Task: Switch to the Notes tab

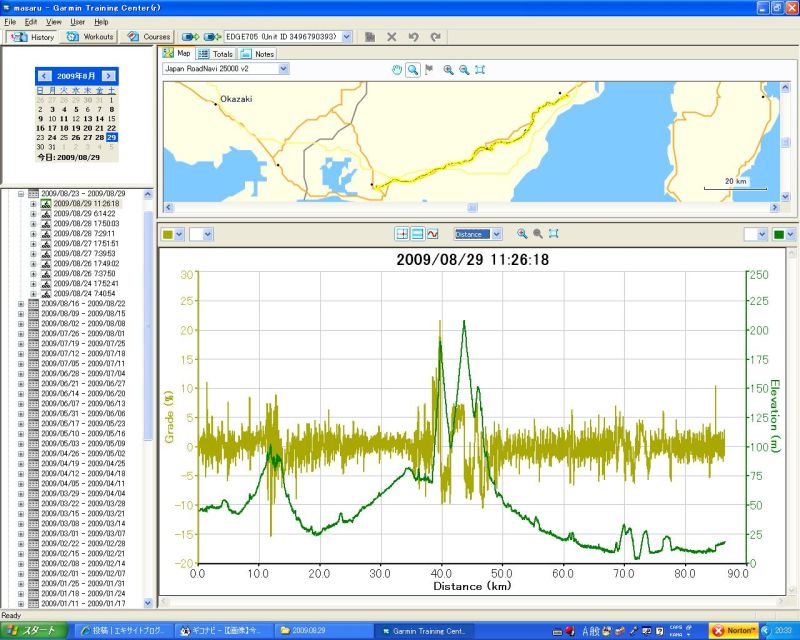Action: coord(258,54)
